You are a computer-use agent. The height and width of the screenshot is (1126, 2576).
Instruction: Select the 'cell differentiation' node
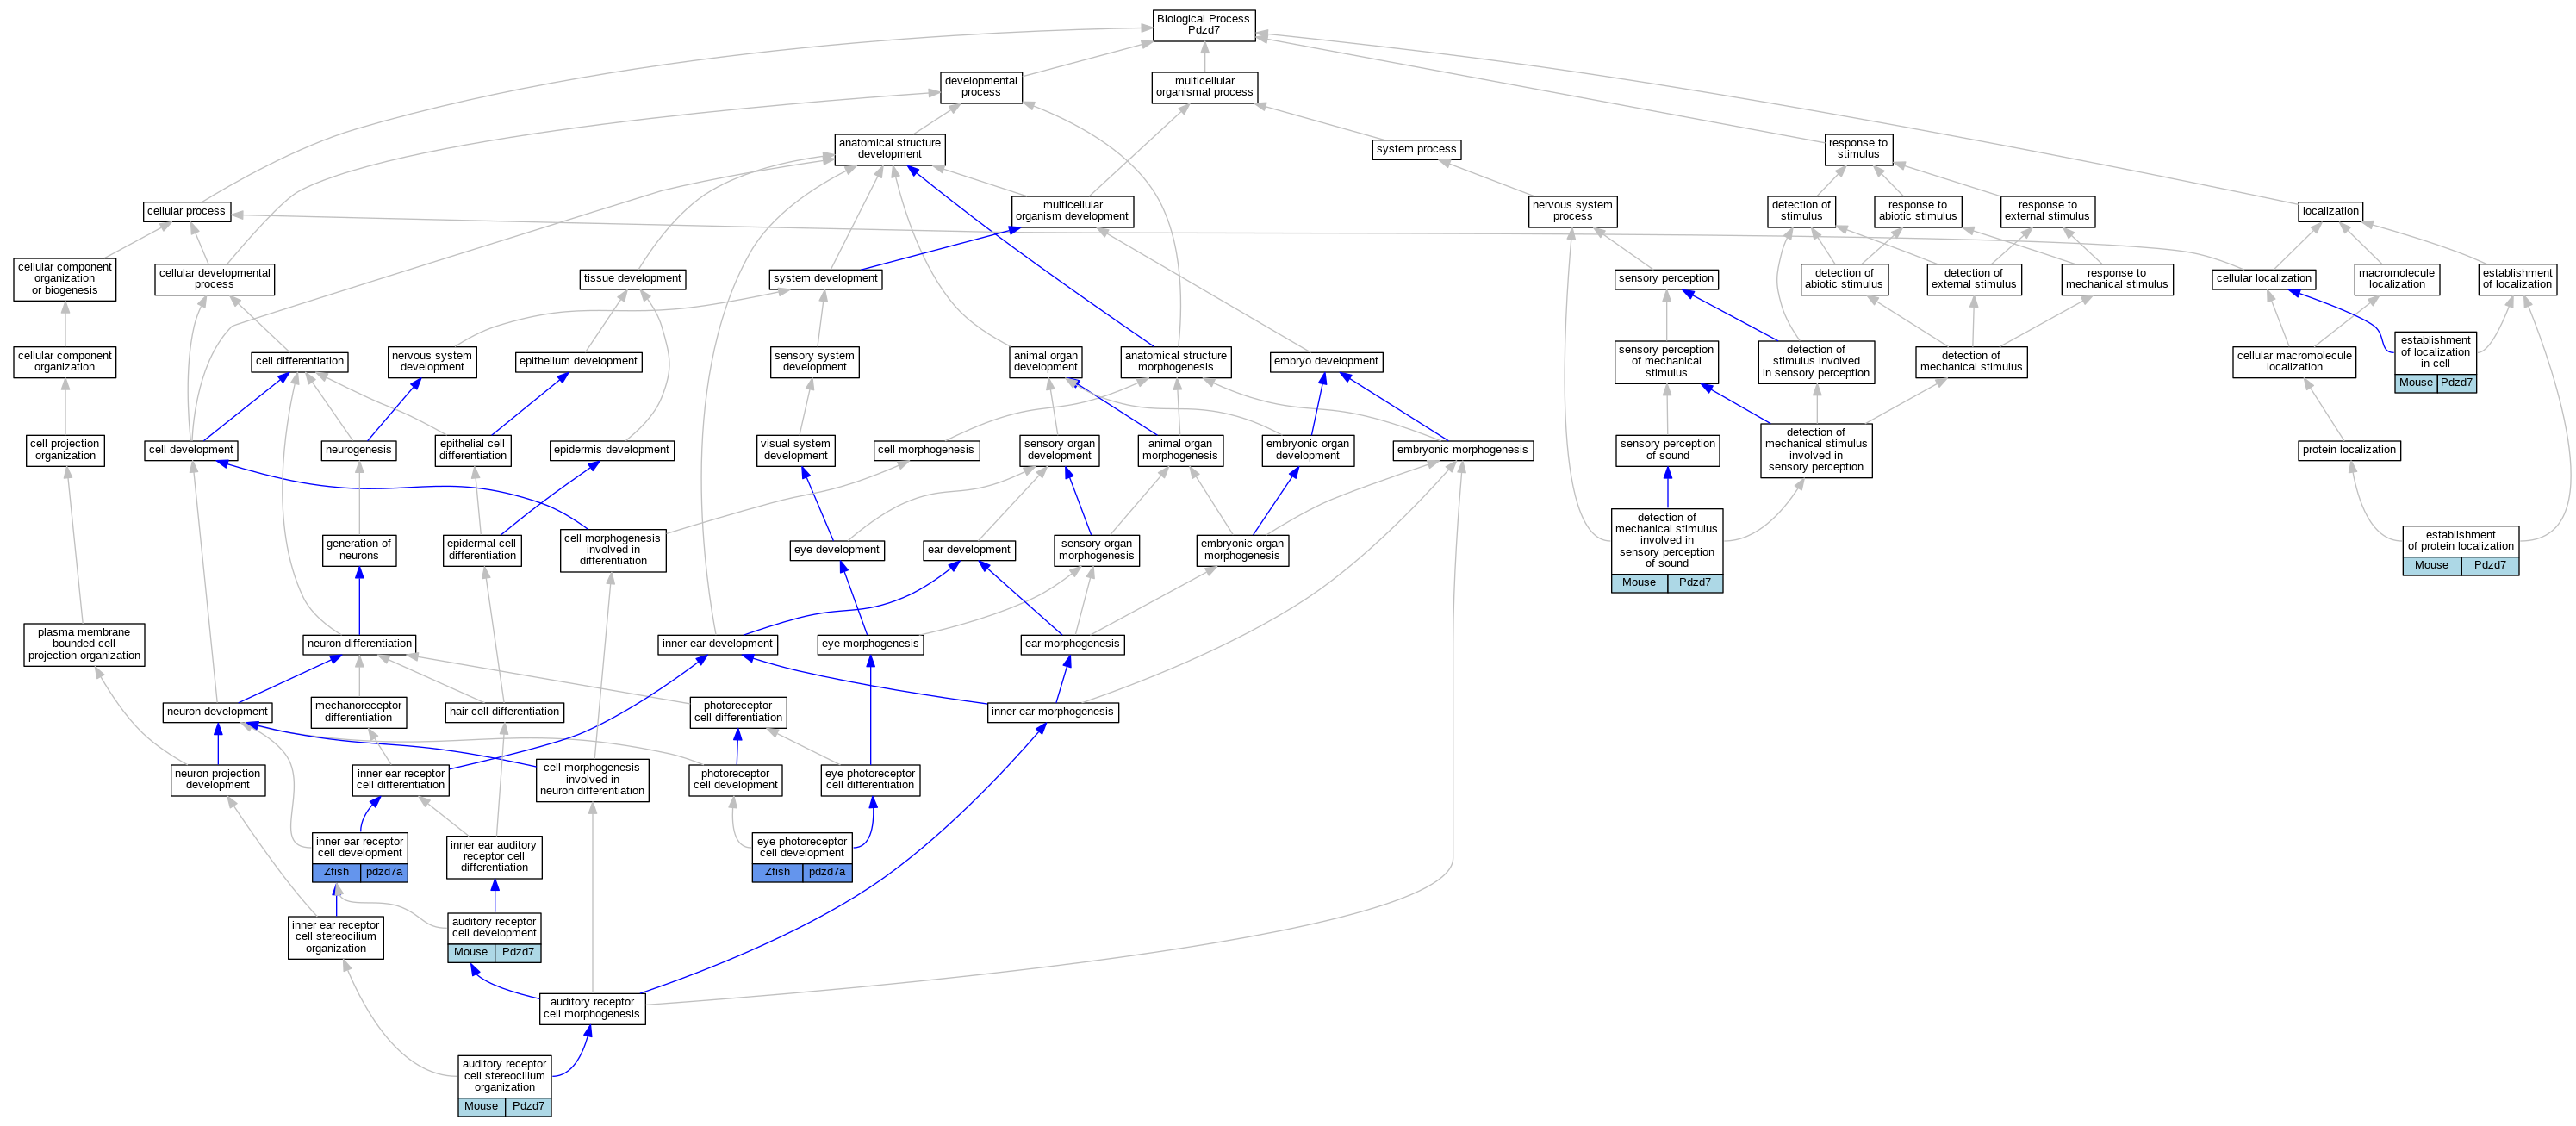[x=300, y=361]
